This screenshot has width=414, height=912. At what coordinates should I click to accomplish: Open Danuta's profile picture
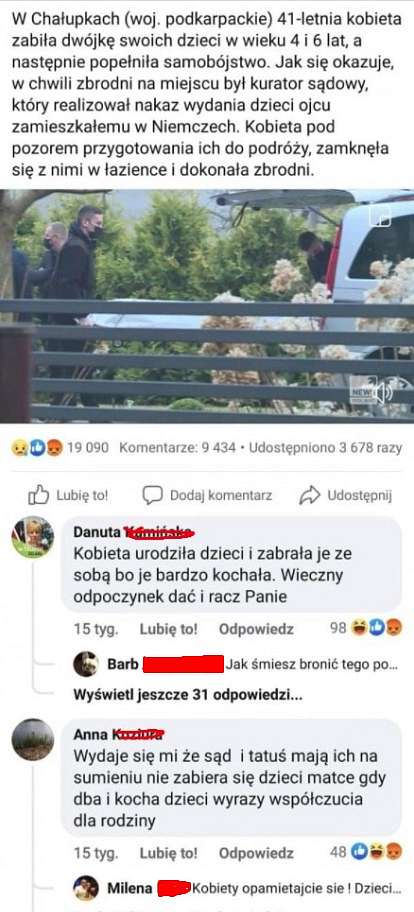pyautogui.click(x=33, y=537)
